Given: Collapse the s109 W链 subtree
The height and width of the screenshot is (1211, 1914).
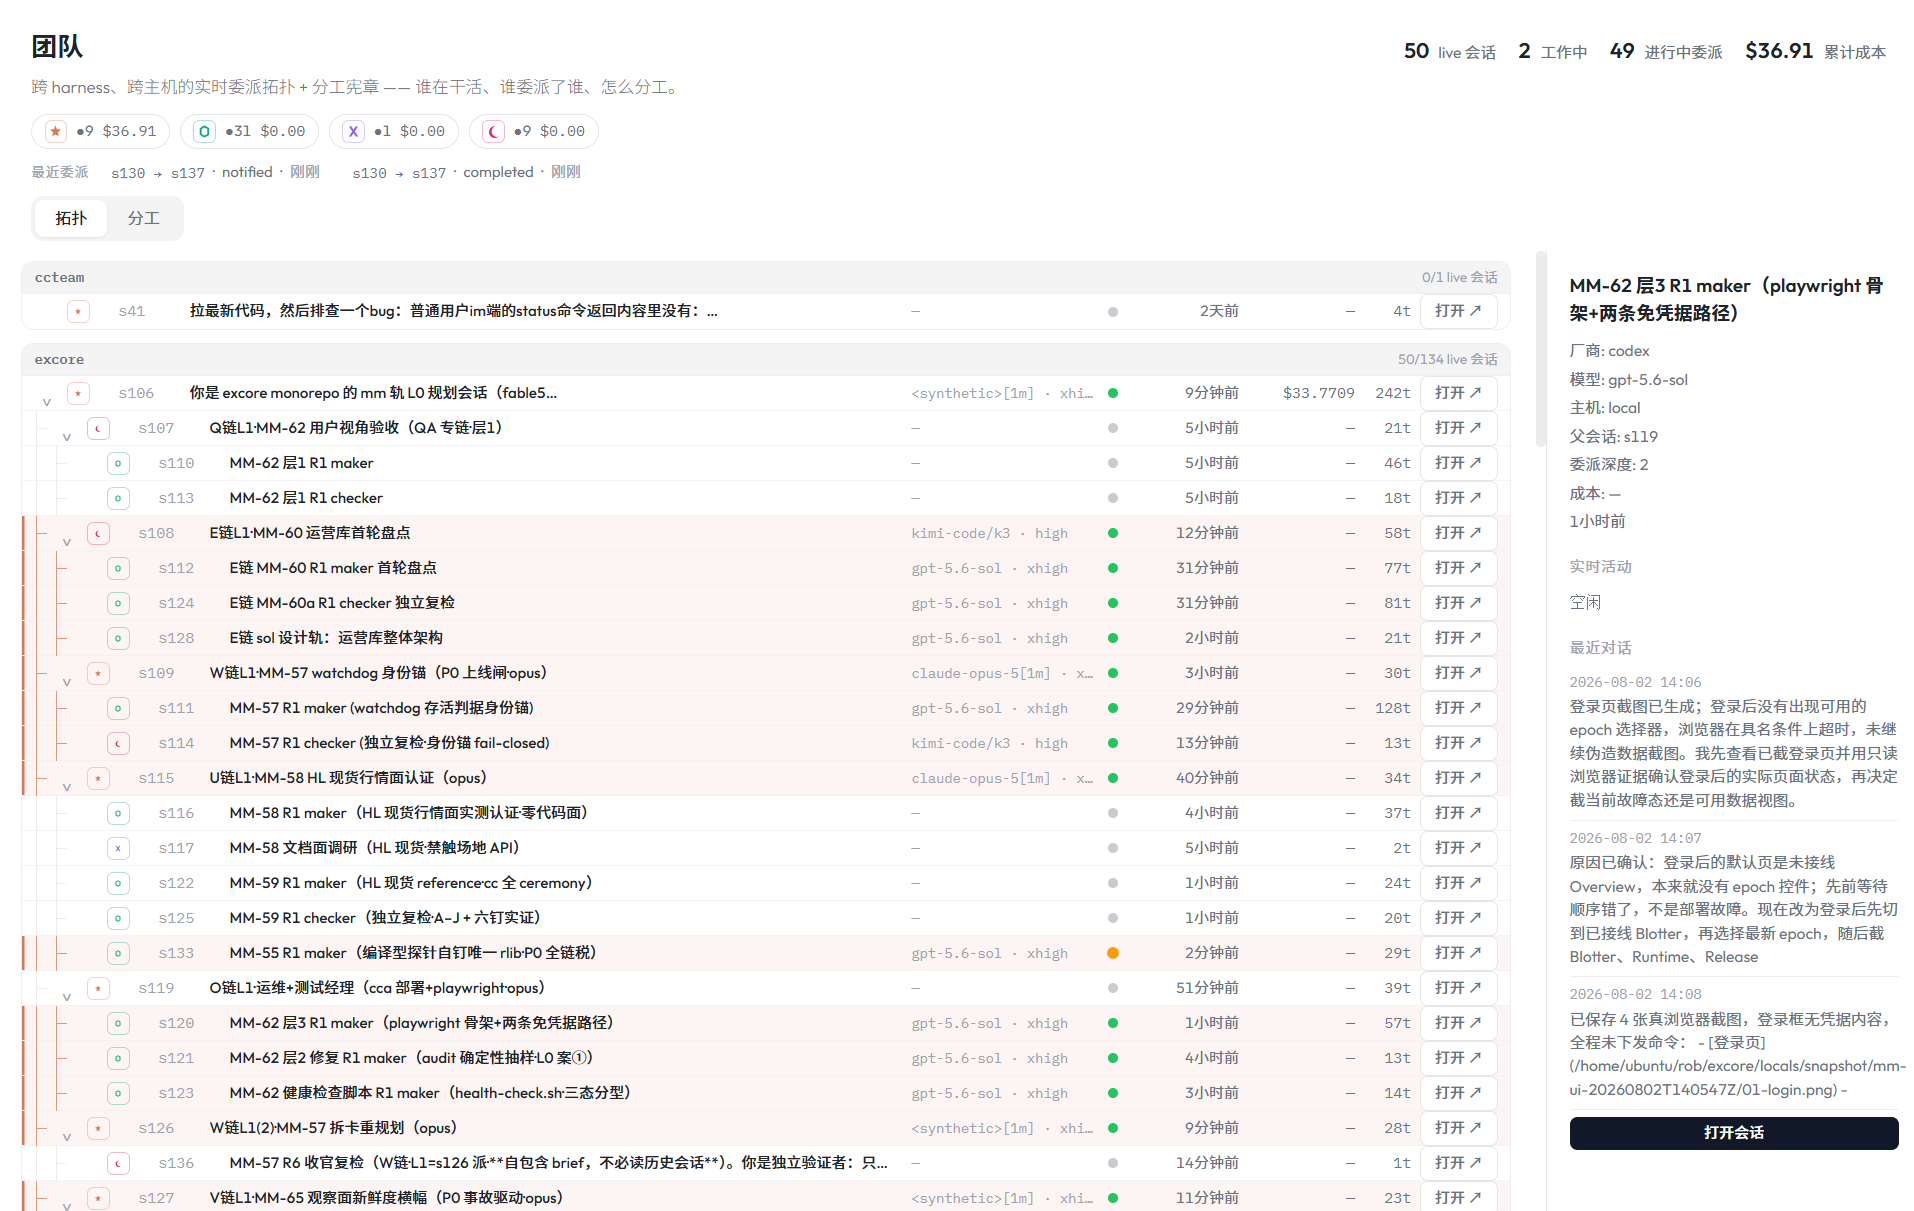Looking at the screenshot, I should pyautogui.click(x=66, y=681).
